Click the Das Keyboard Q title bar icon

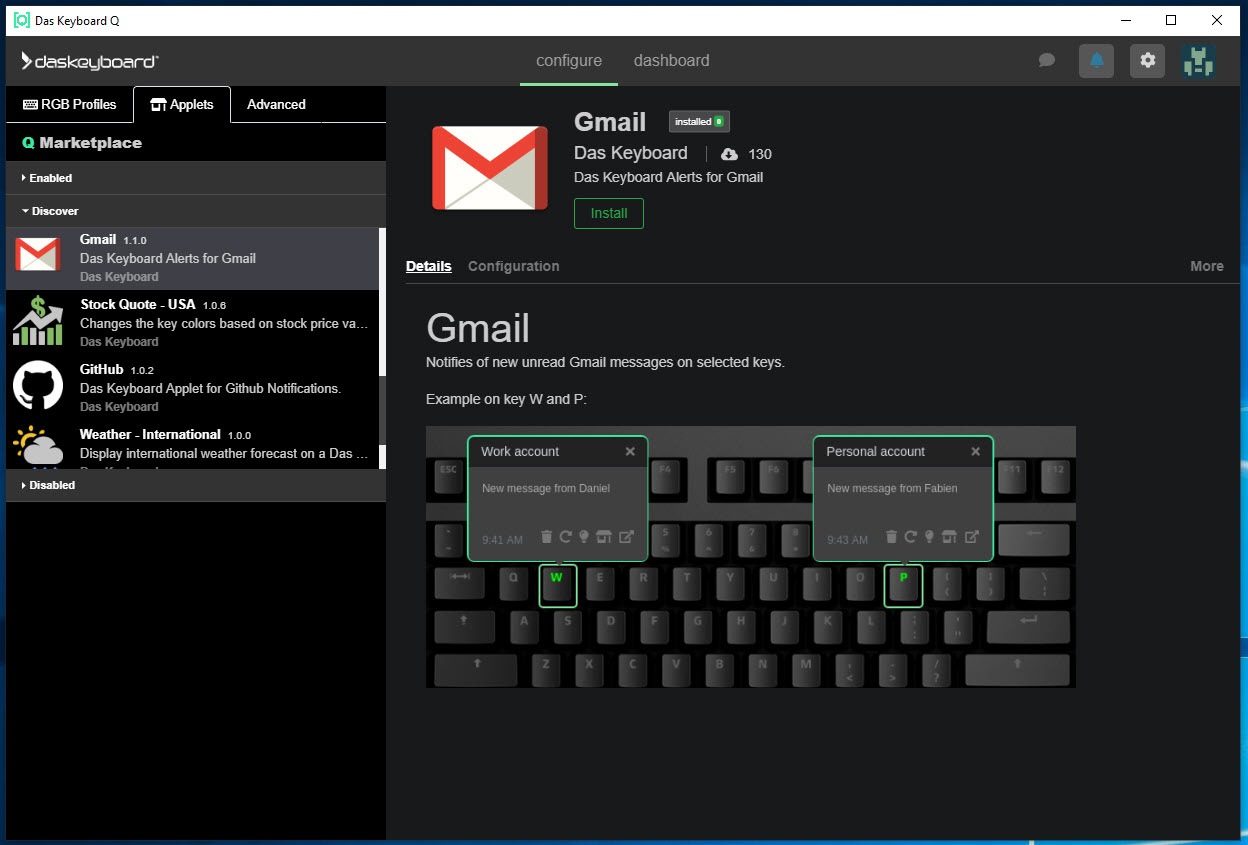point(21,20)
